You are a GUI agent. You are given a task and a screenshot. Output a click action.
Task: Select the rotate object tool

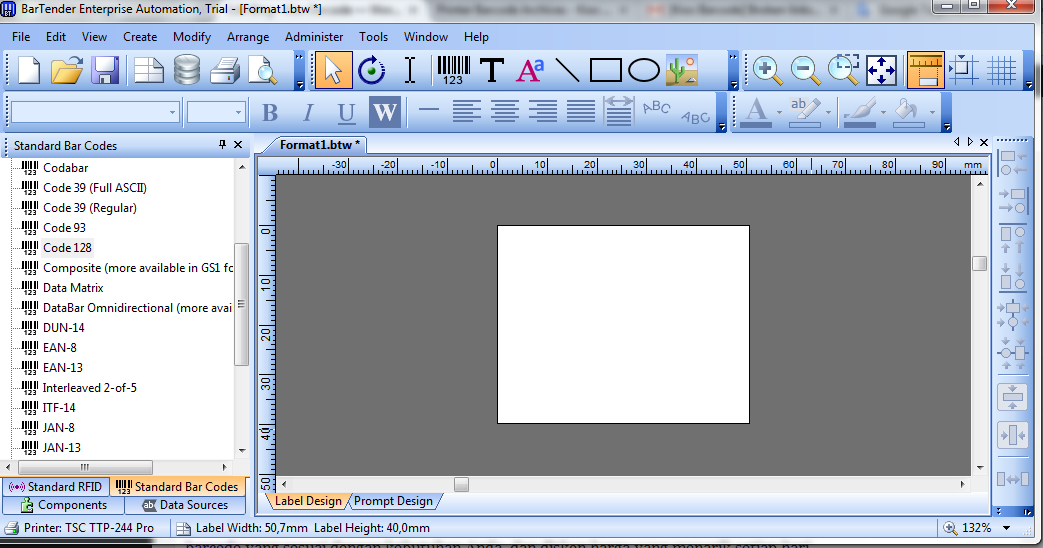click(x=371, y=70)
